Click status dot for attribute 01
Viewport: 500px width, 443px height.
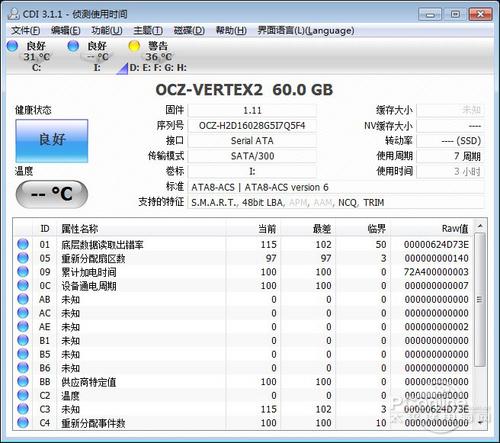pyautogui.click(x=23, y=244)
